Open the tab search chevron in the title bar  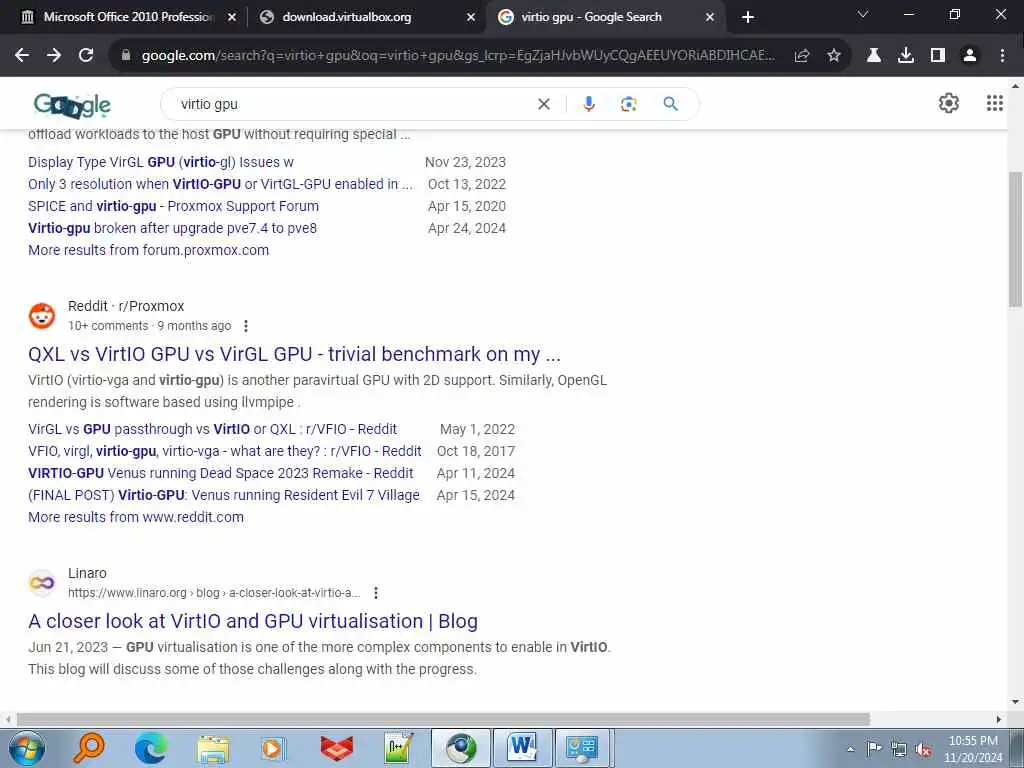862,15
